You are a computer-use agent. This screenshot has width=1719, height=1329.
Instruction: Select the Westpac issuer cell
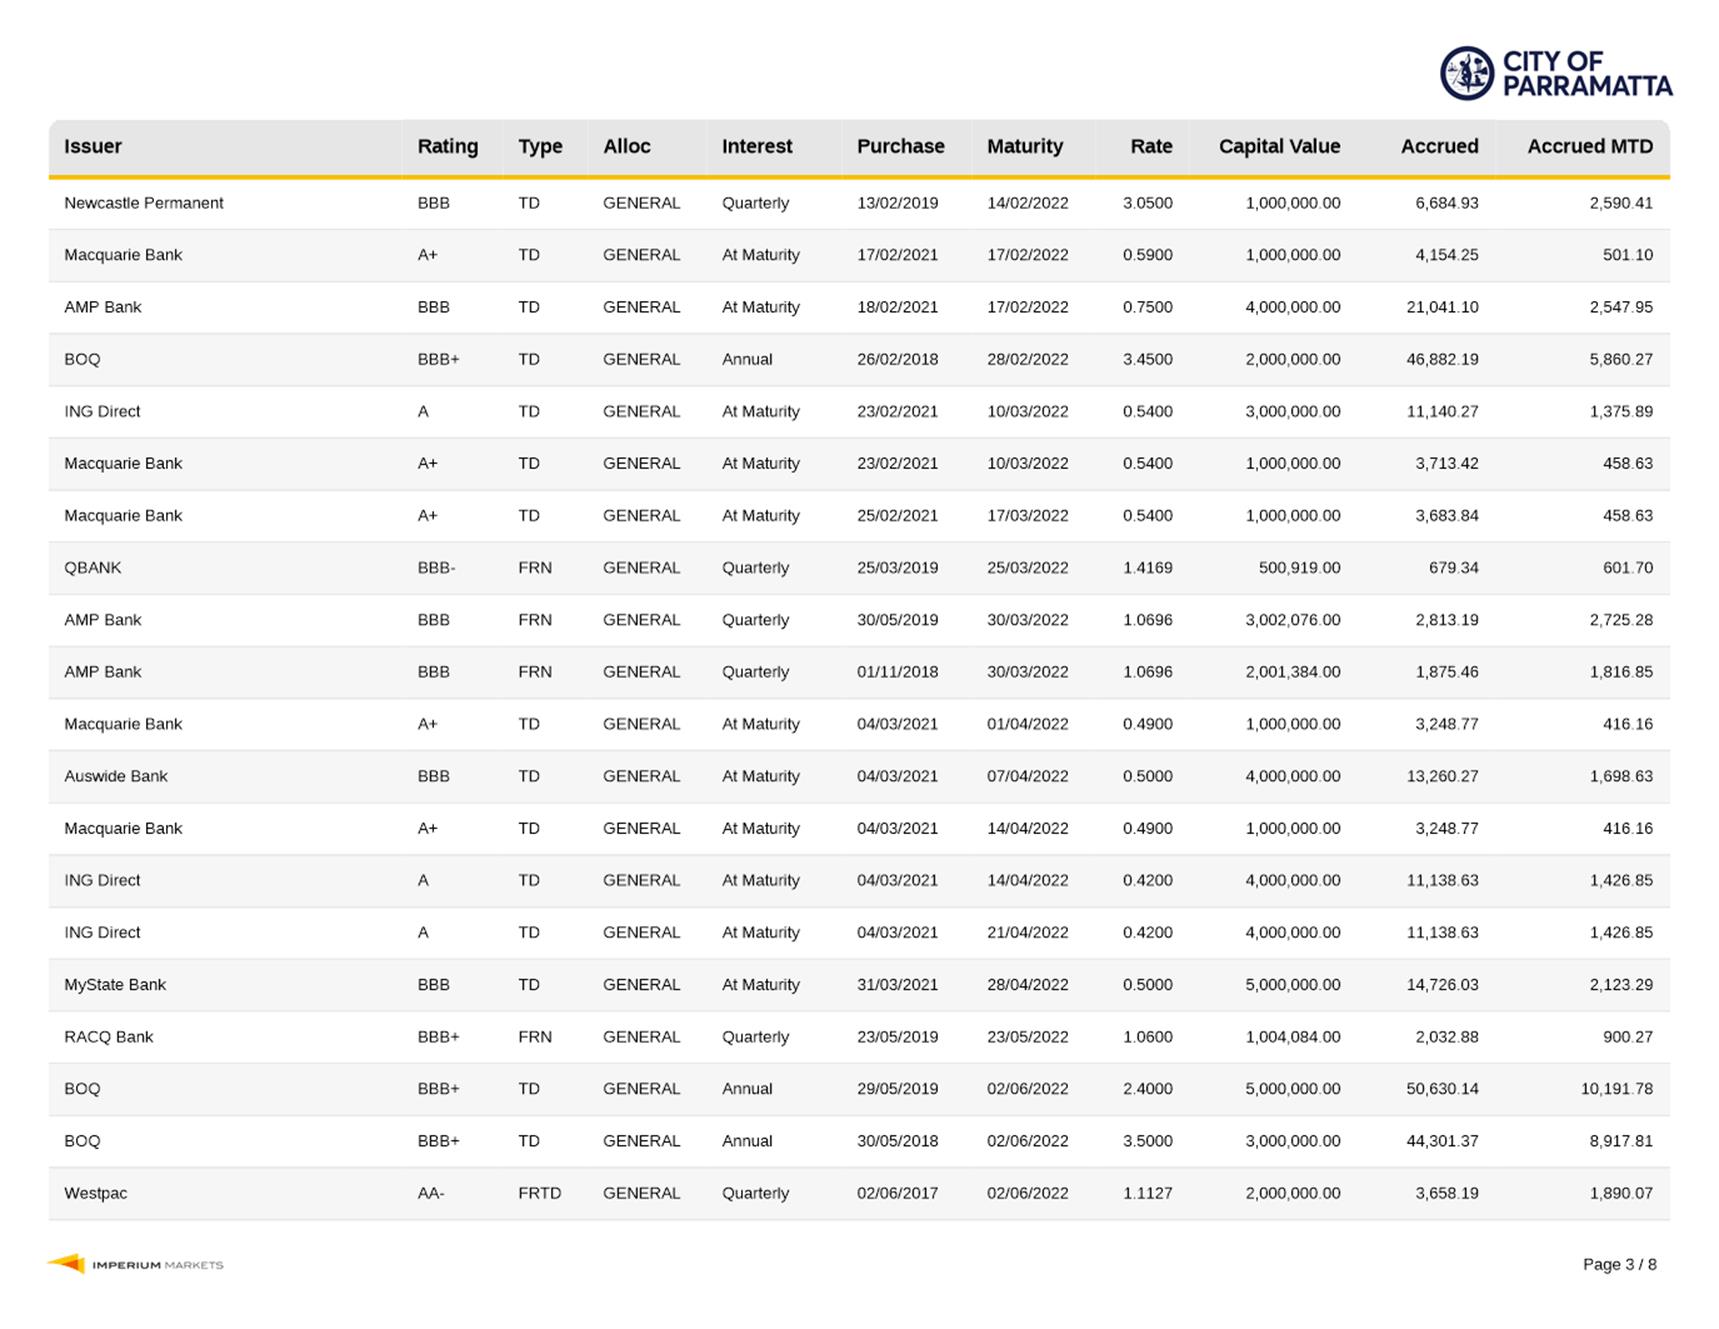pos(95,1193)
